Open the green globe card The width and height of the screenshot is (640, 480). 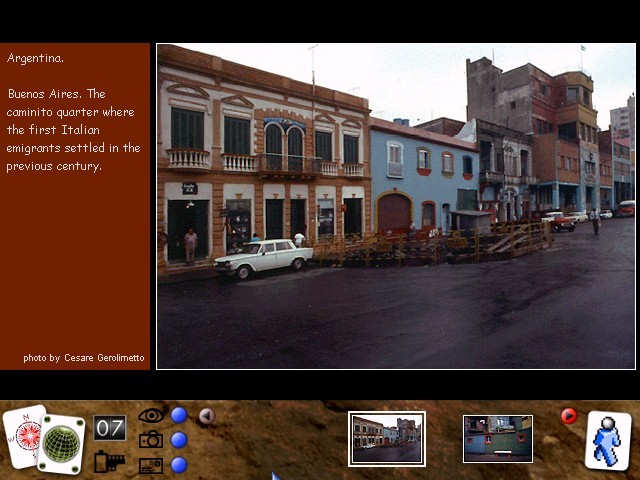point(61,444)
